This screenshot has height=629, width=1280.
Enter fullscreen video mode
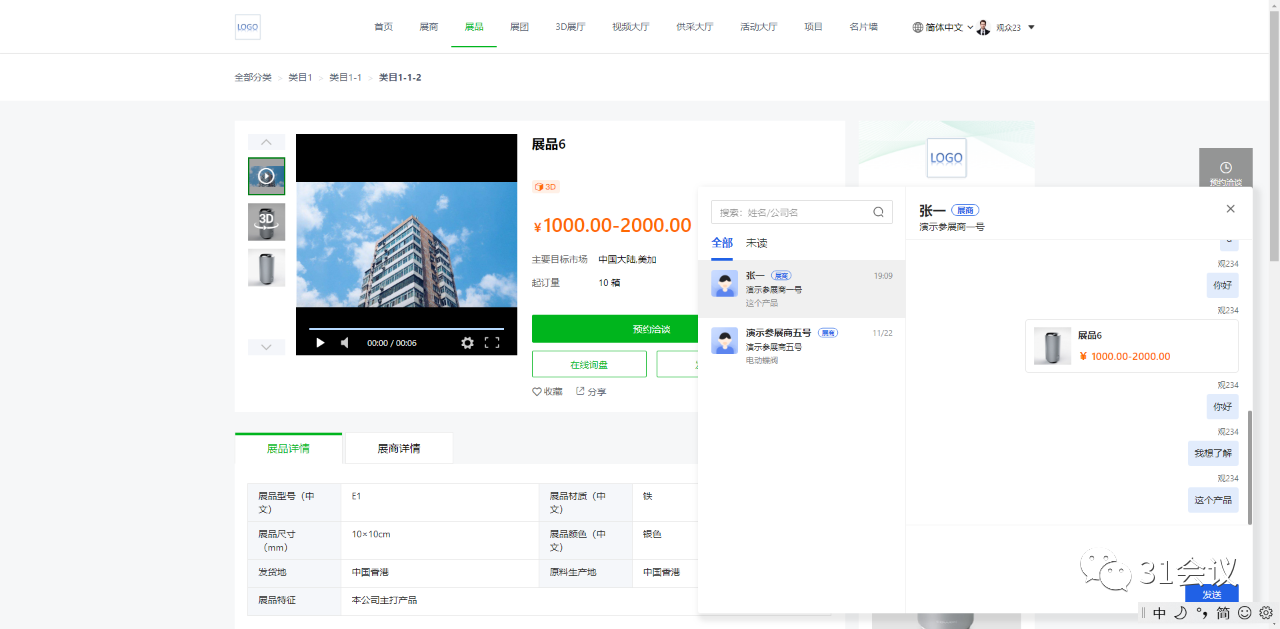(x=492, y=343)
